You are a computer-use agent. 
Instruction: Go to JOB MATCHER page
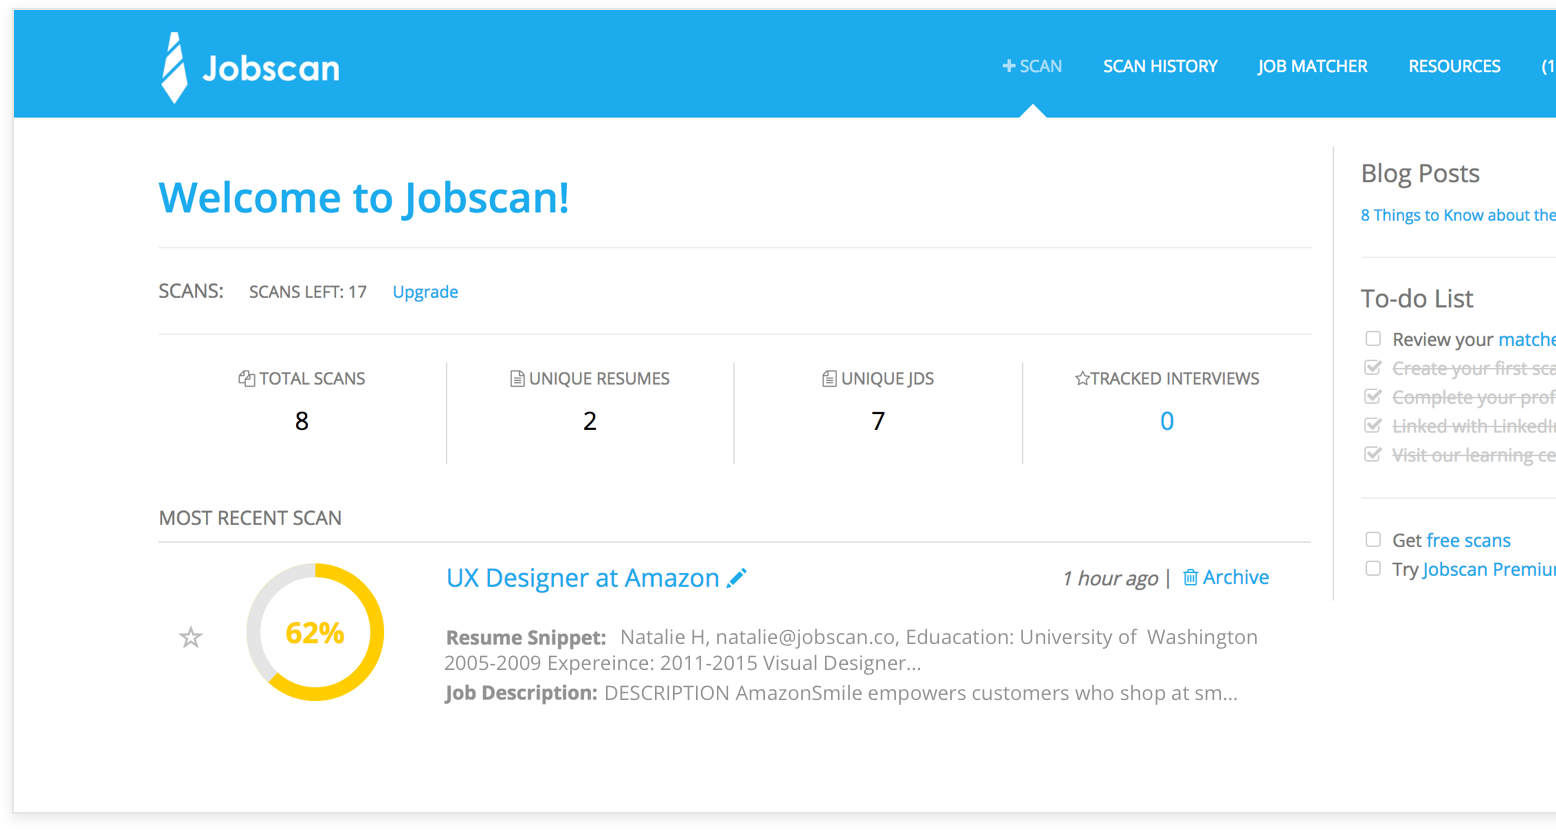[x=1312, y=66]
